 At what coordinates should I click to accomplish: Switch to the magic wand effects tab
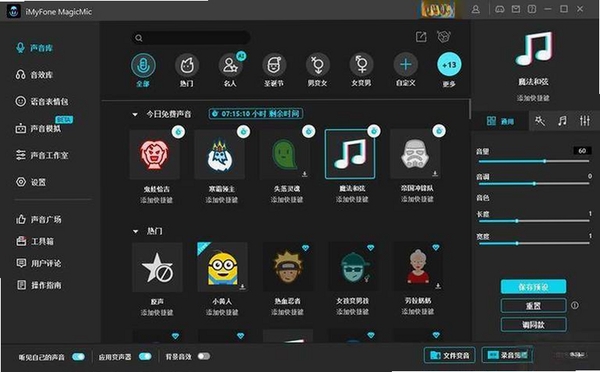pyautogui.click(x=540, y=121)
